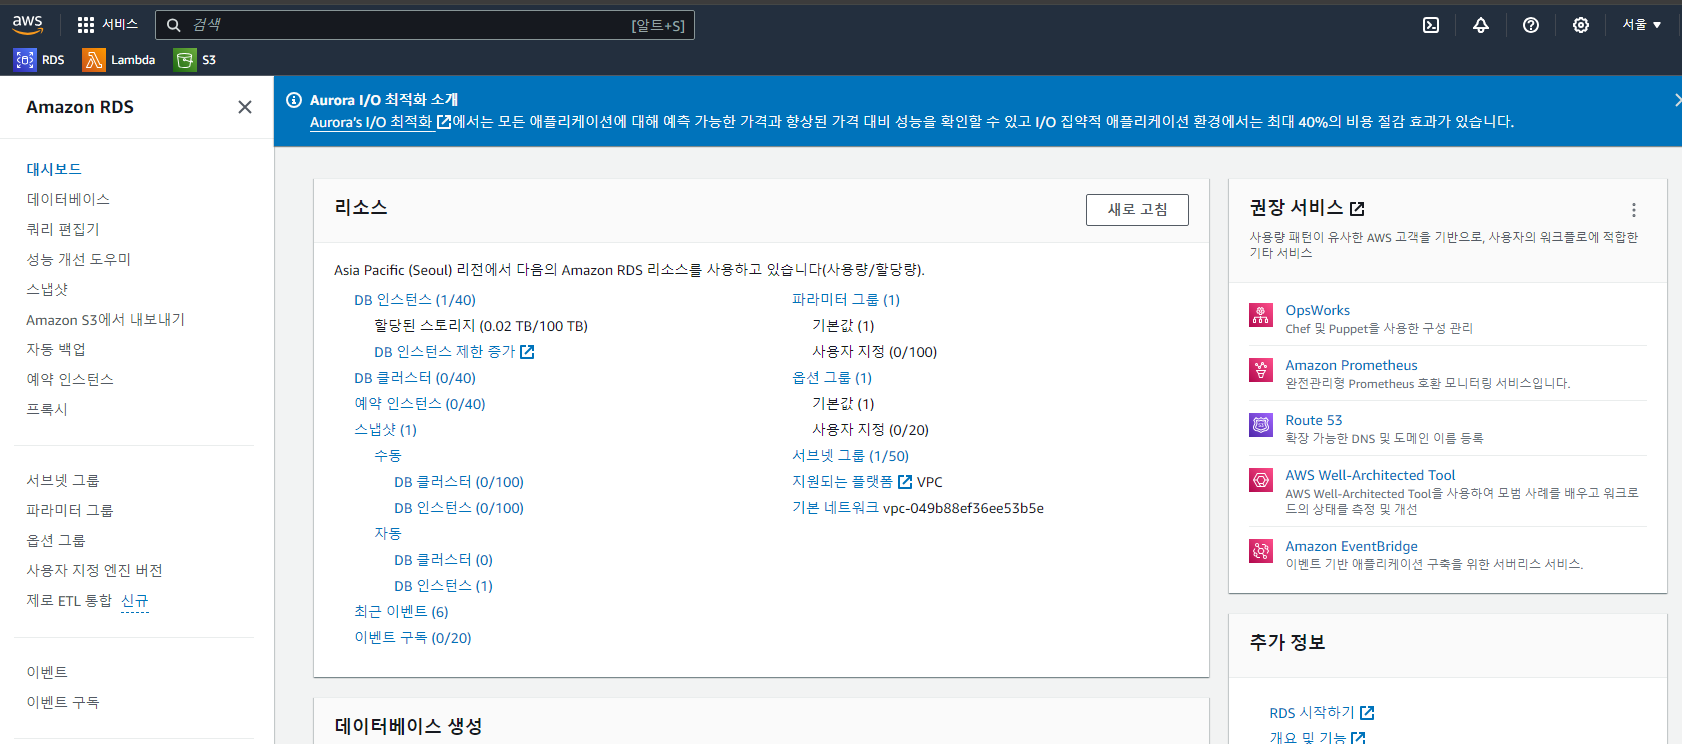Open 제로 ETL 통합 in sidebar

[69, 600]
